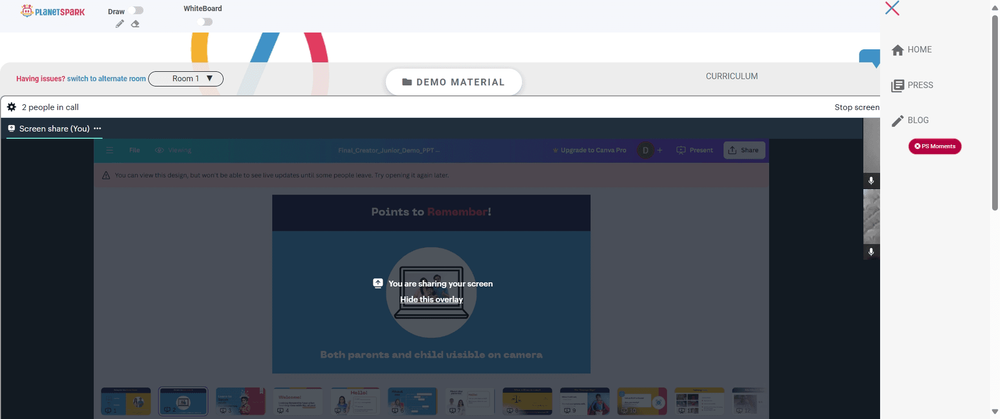Switch to the Curriculum tab
Image resolution: width=1000 pixels, height=419 pixels.
click(732, 77)
